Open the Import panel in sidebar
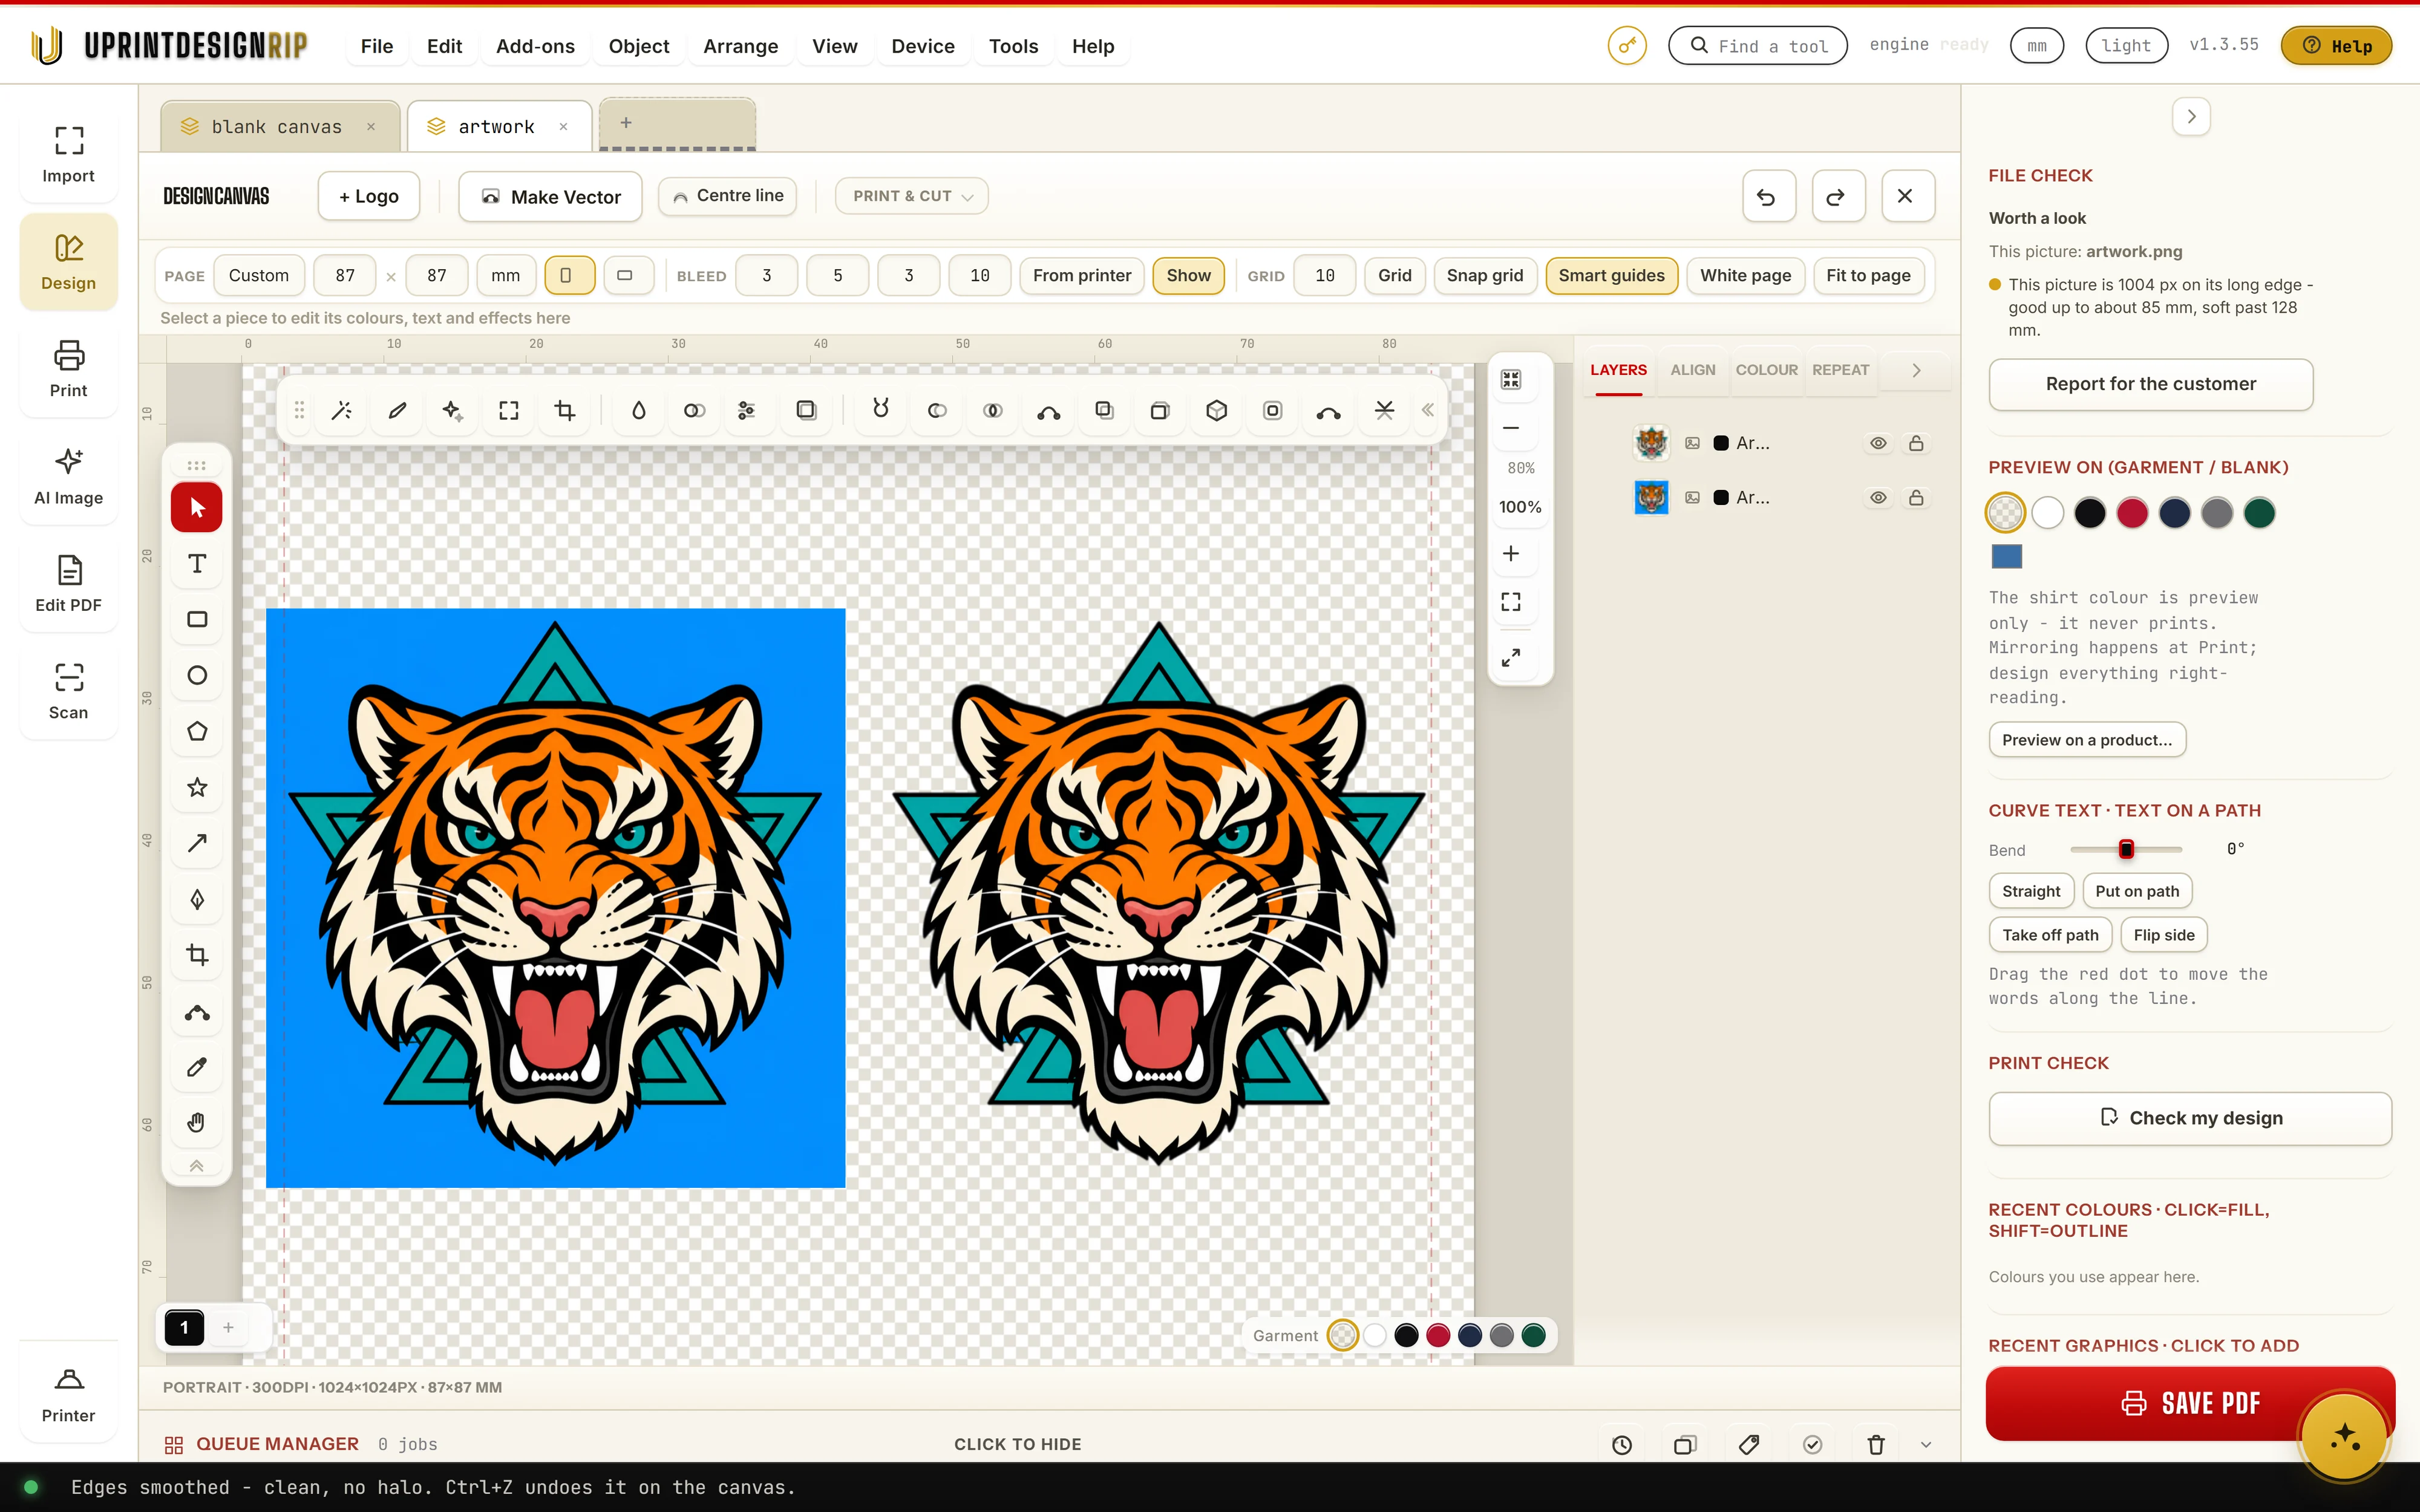 pos(68,154)
